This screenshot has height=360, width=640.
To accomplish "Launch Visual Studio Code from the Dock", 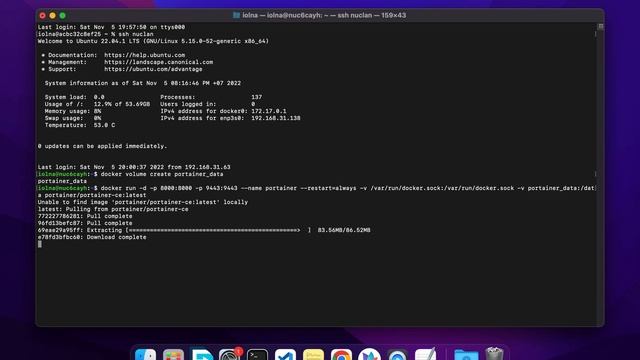I will [x=285, y=355].
